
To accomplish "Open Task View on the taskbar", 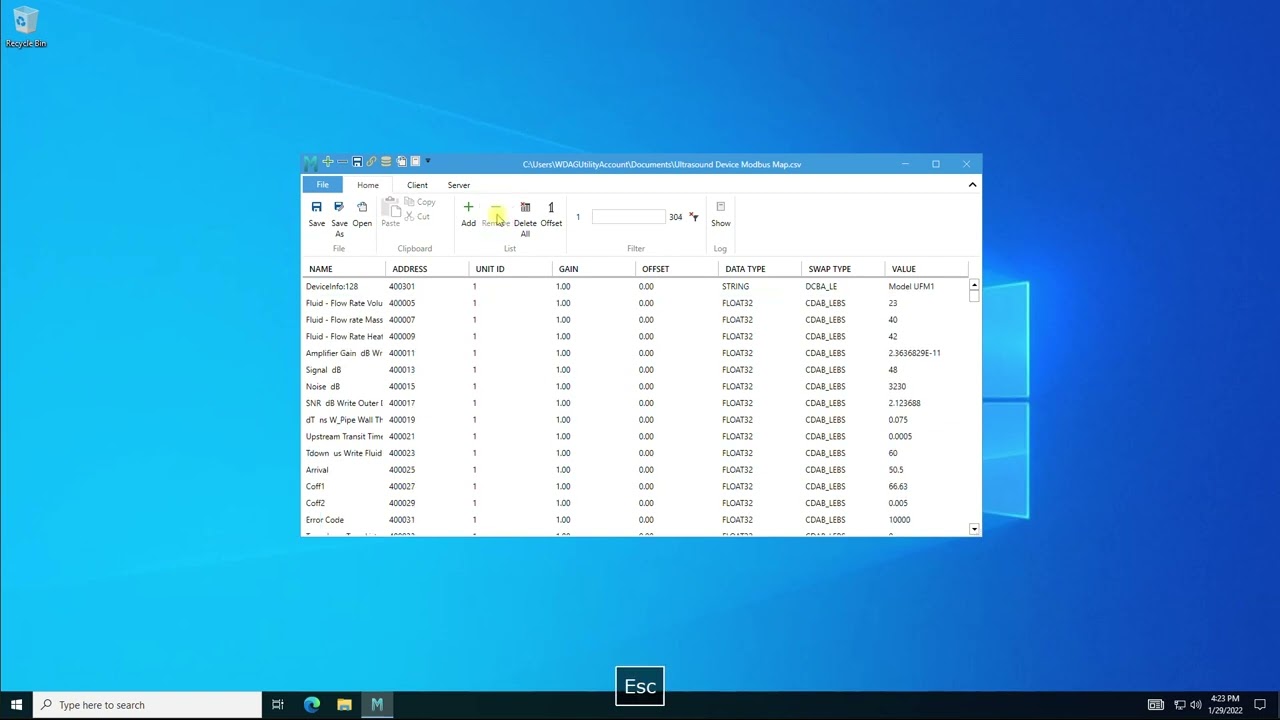I will click(278, 705).
